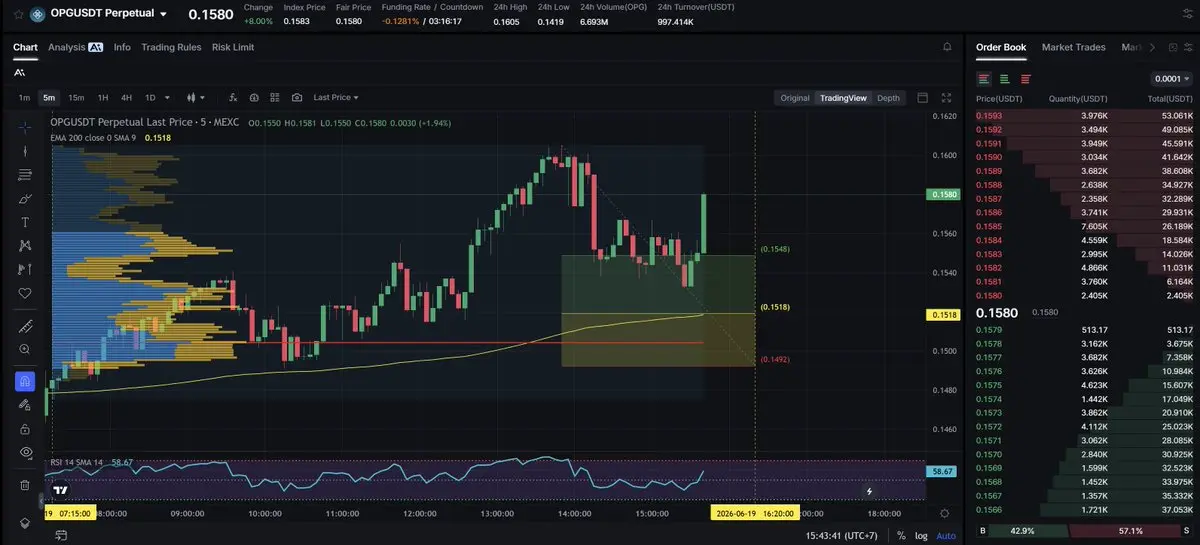Viewport: 1200px width, 545px height.
Task: Select the 1D timeframe
Action: (x=150, y=98)
